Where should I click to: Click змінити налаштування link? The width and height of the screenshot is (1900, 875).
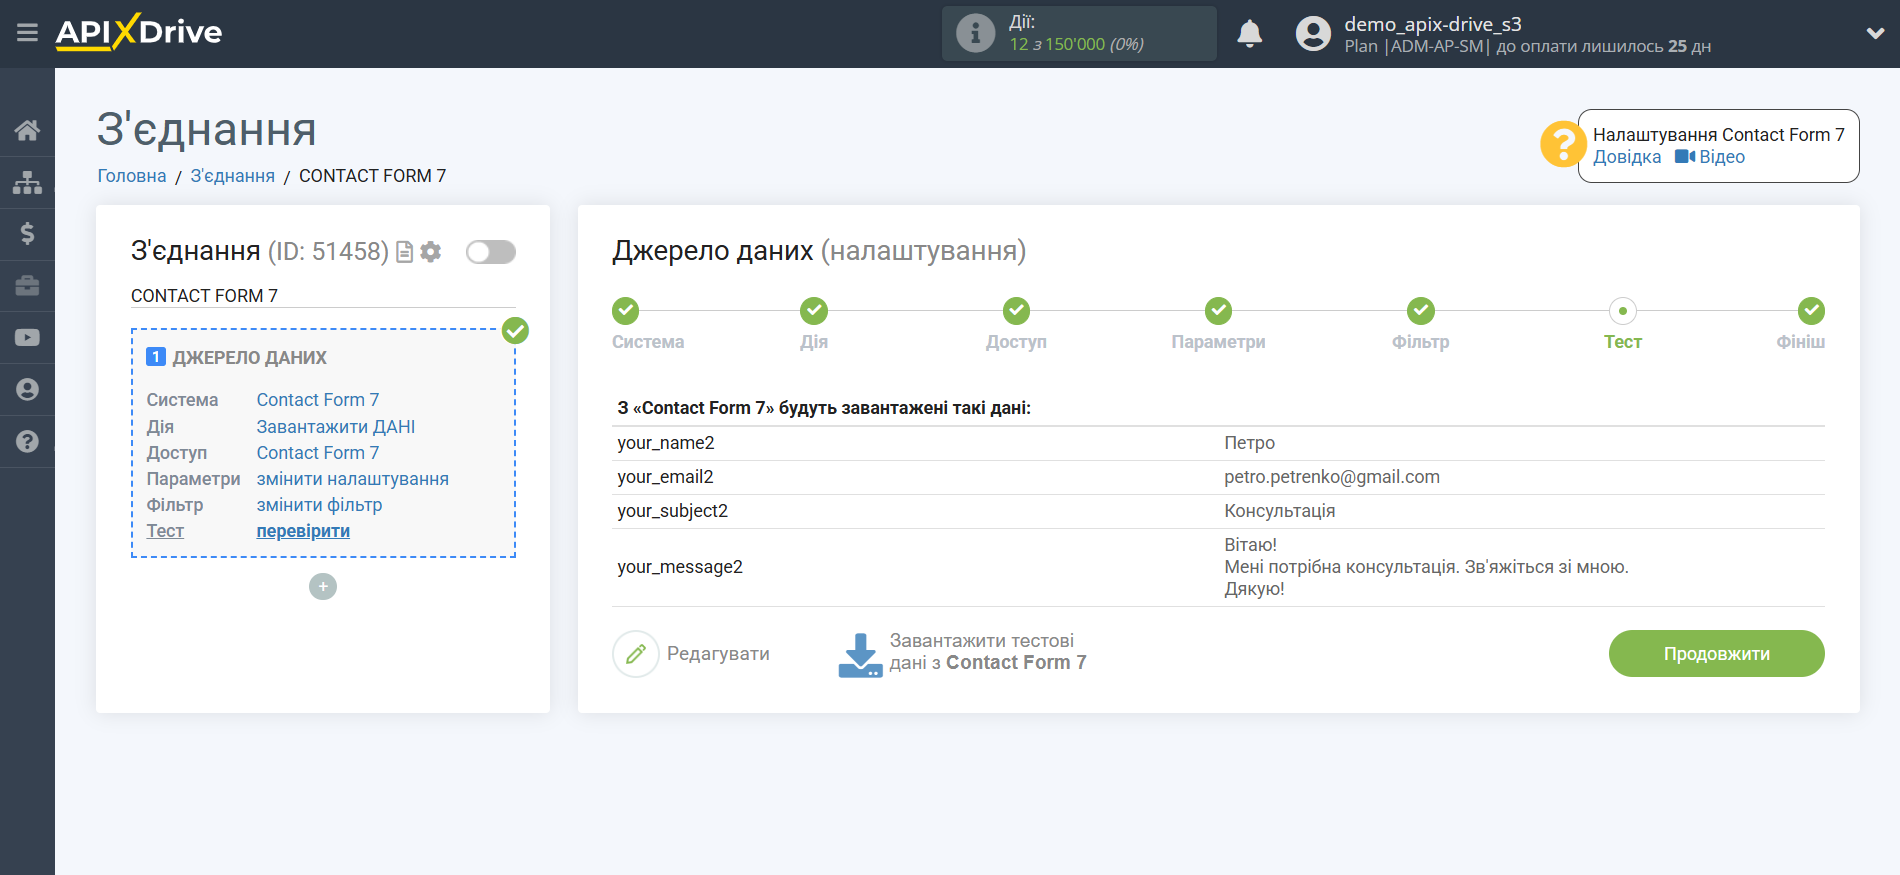353,479
